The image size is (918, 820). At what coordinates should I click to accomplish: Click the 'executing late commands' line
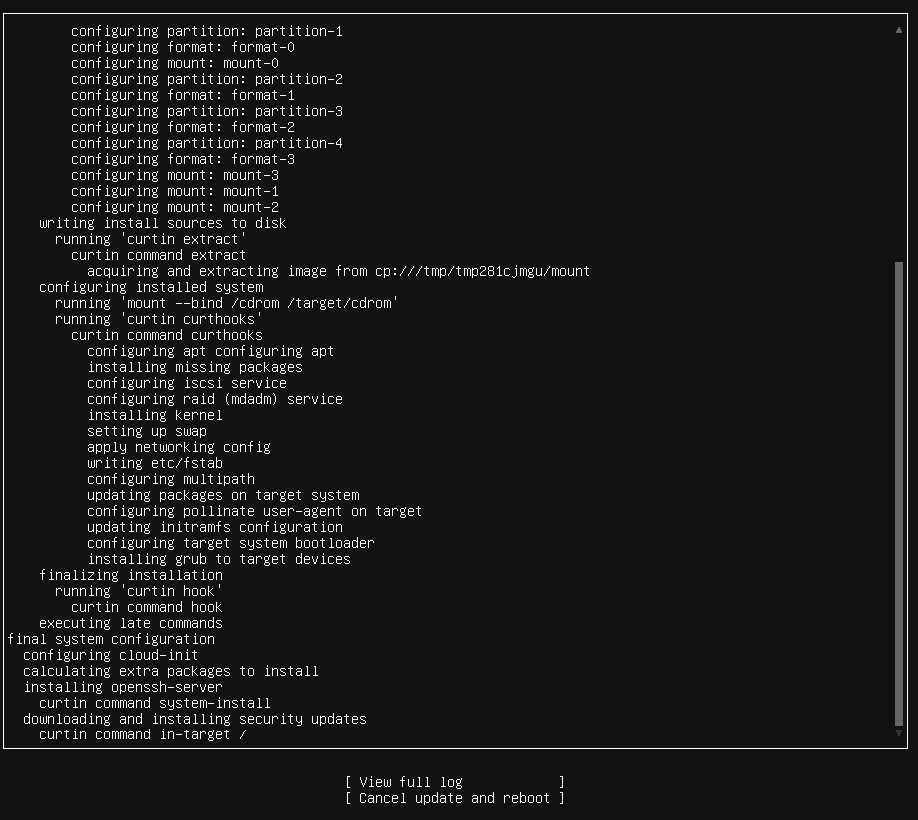(131, 623)
